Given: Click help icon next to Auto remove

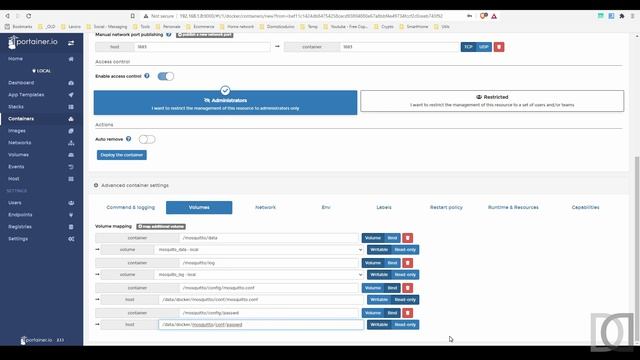Looking at the screenshot, I should 129,139.
